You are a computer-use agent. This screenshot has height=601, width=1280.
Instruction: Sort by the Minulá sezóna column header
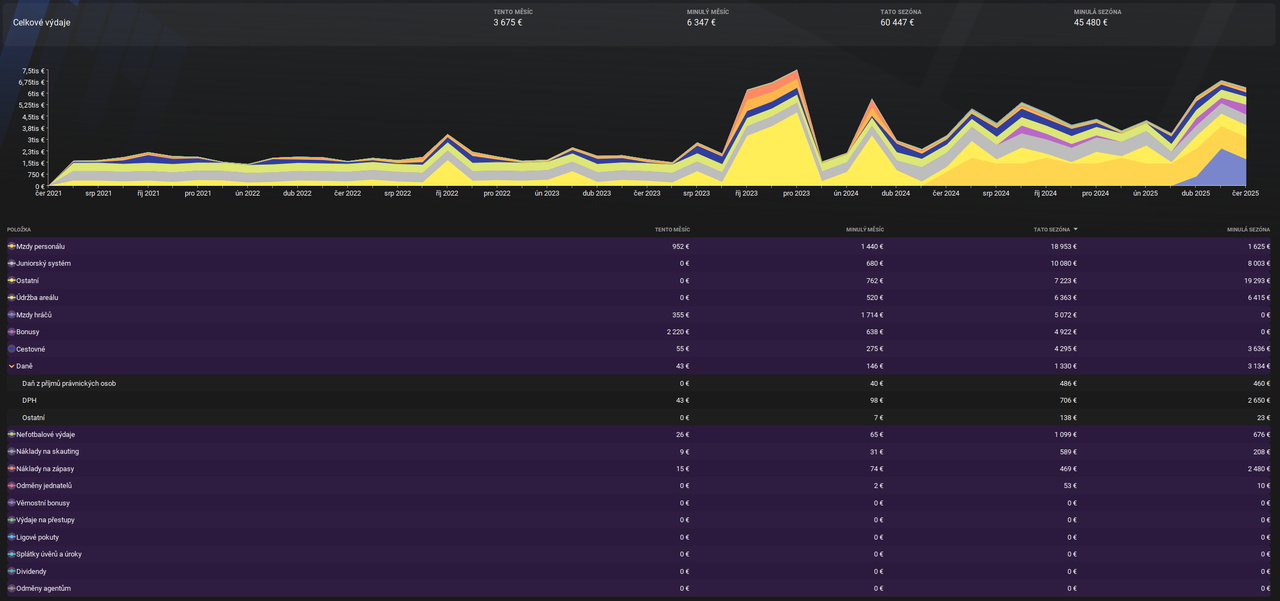click(x=1248, y=229)
